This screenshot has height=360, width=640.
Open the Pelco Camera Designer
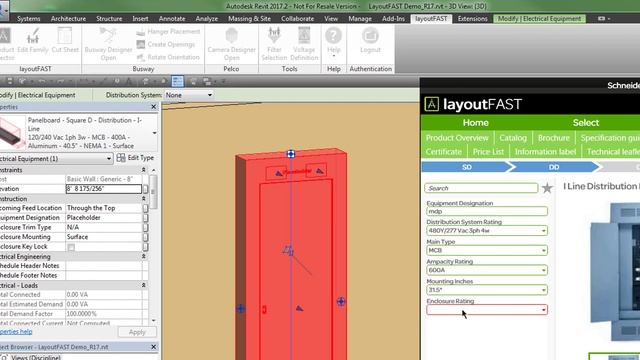pyautogui.click(x=231, y=44)
